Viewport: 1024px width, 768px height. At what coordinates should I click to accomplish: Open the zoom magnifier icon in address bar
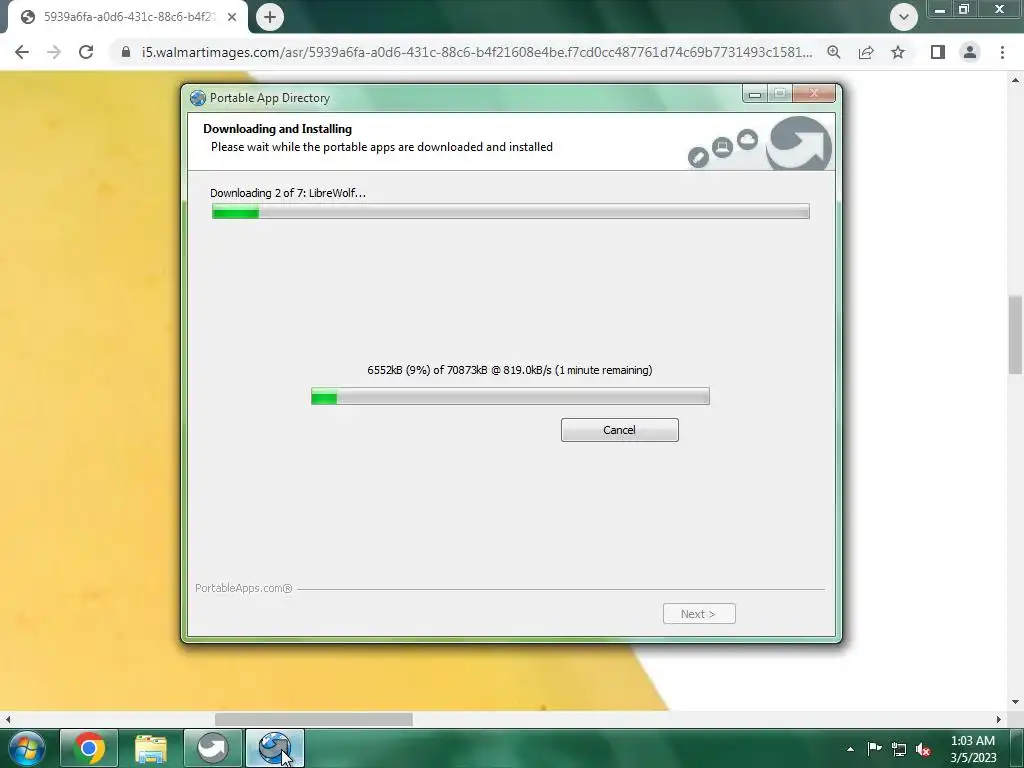833,52
